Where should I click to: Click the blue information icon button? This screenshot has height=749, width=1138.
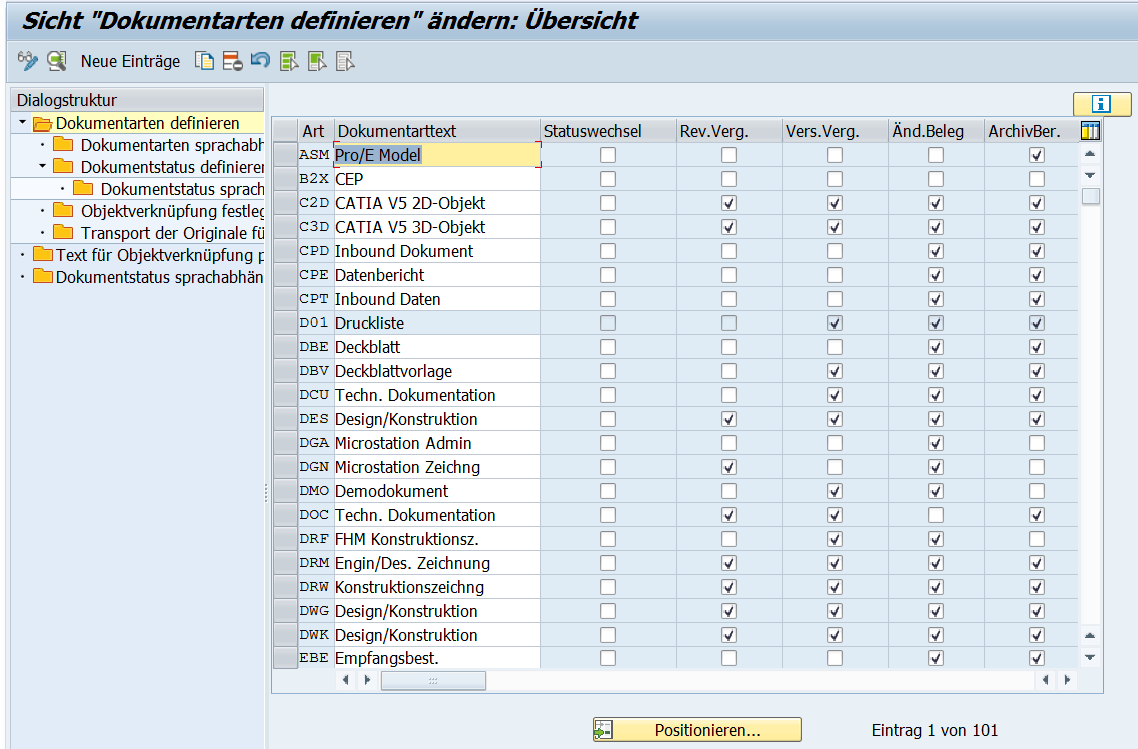pos(1102,104)
